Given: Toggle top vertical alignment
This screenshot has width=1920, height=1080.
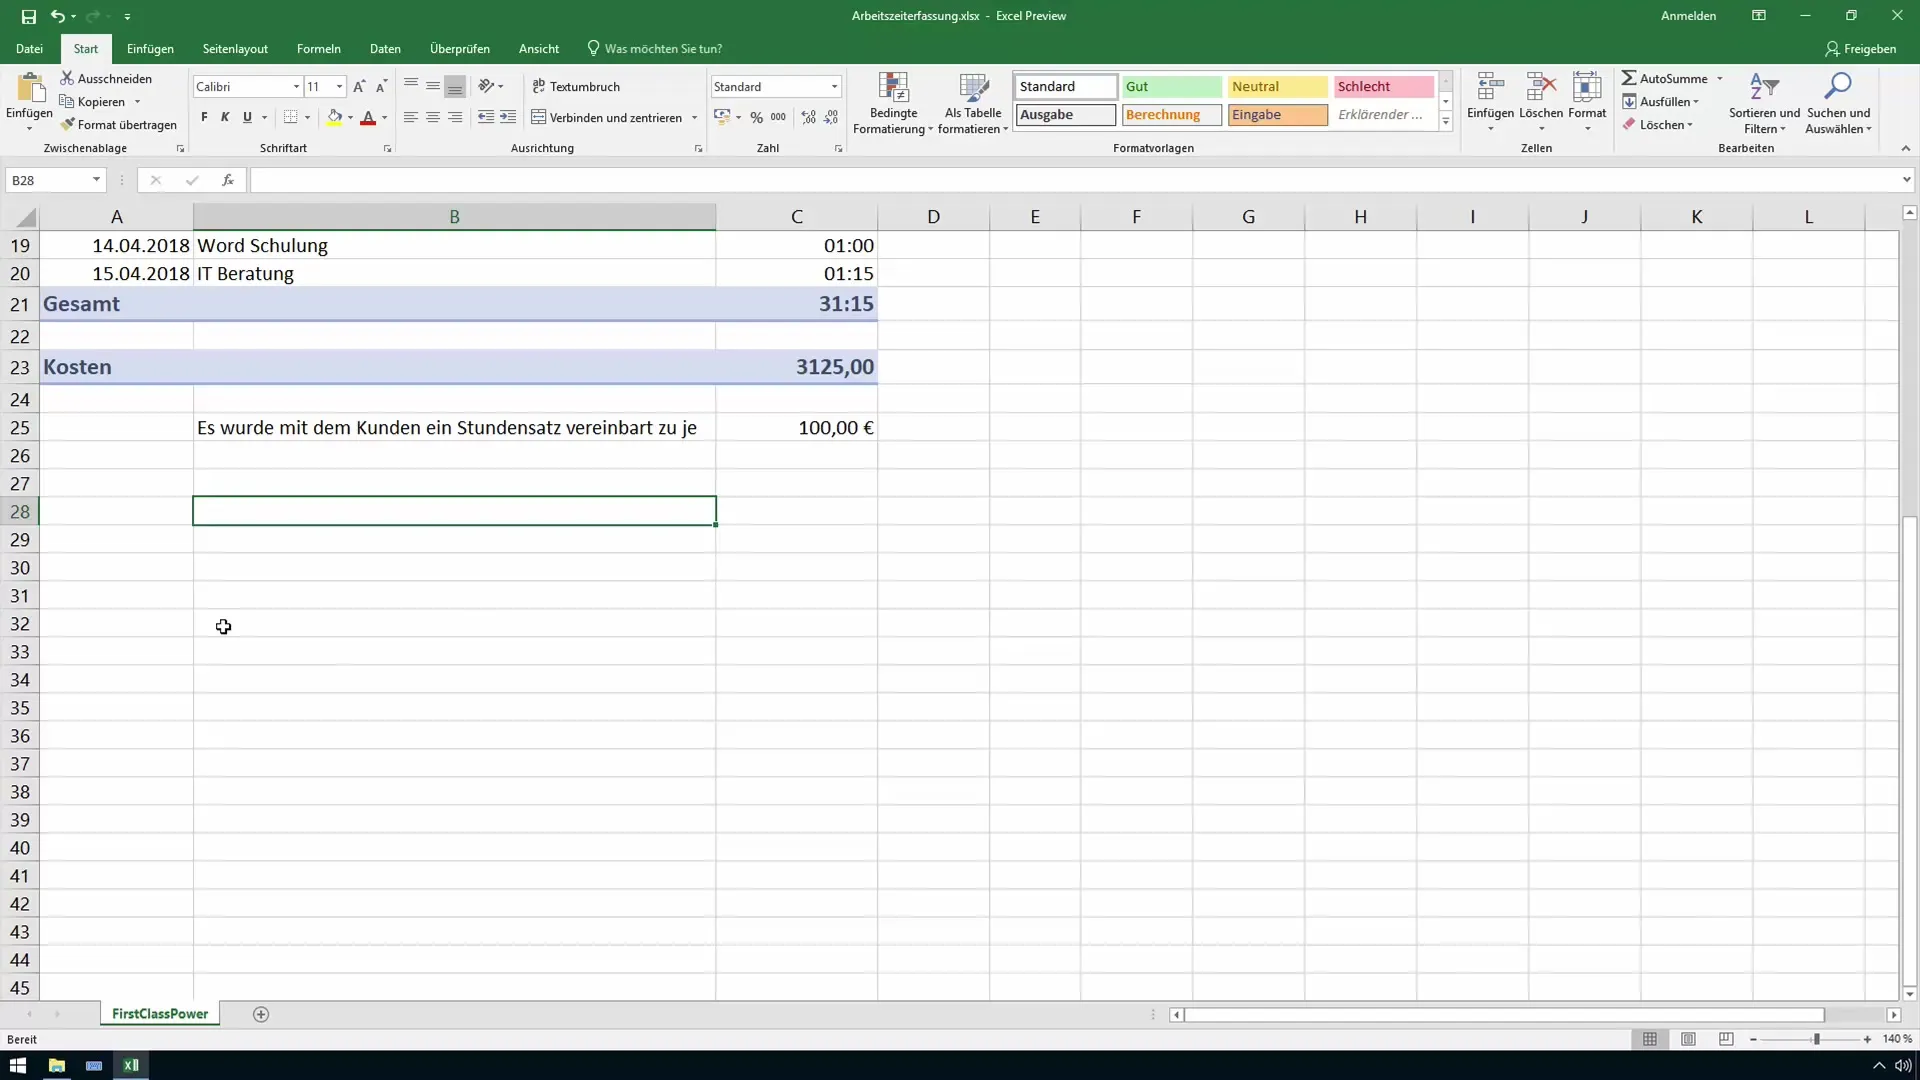Looking at the screenshot, I should pyautogui.click(x=411, y=86).
